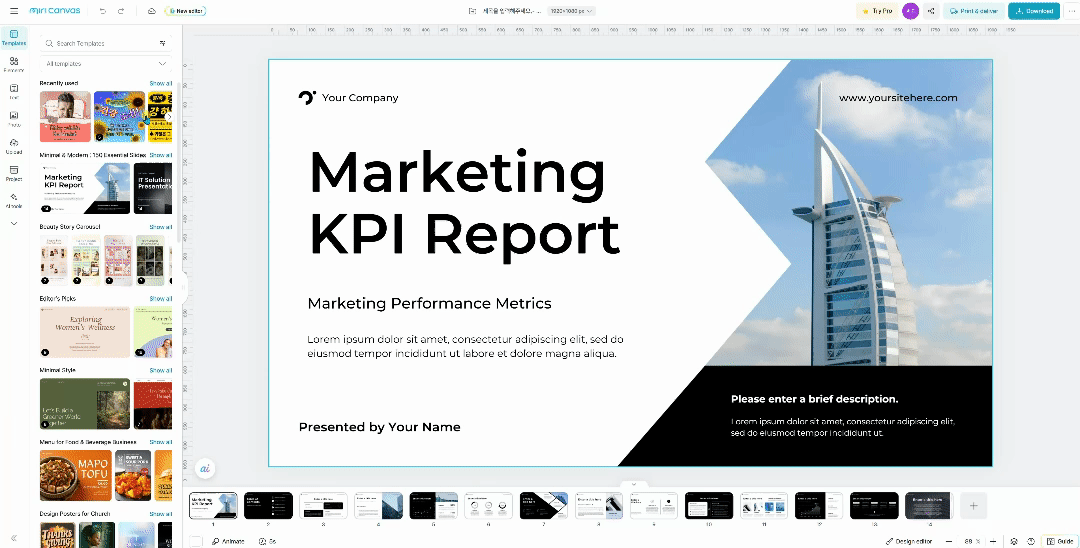The image size is (1080, 548).
Task: Click the zoom out minus button
Action: click(x=946, y=541)
